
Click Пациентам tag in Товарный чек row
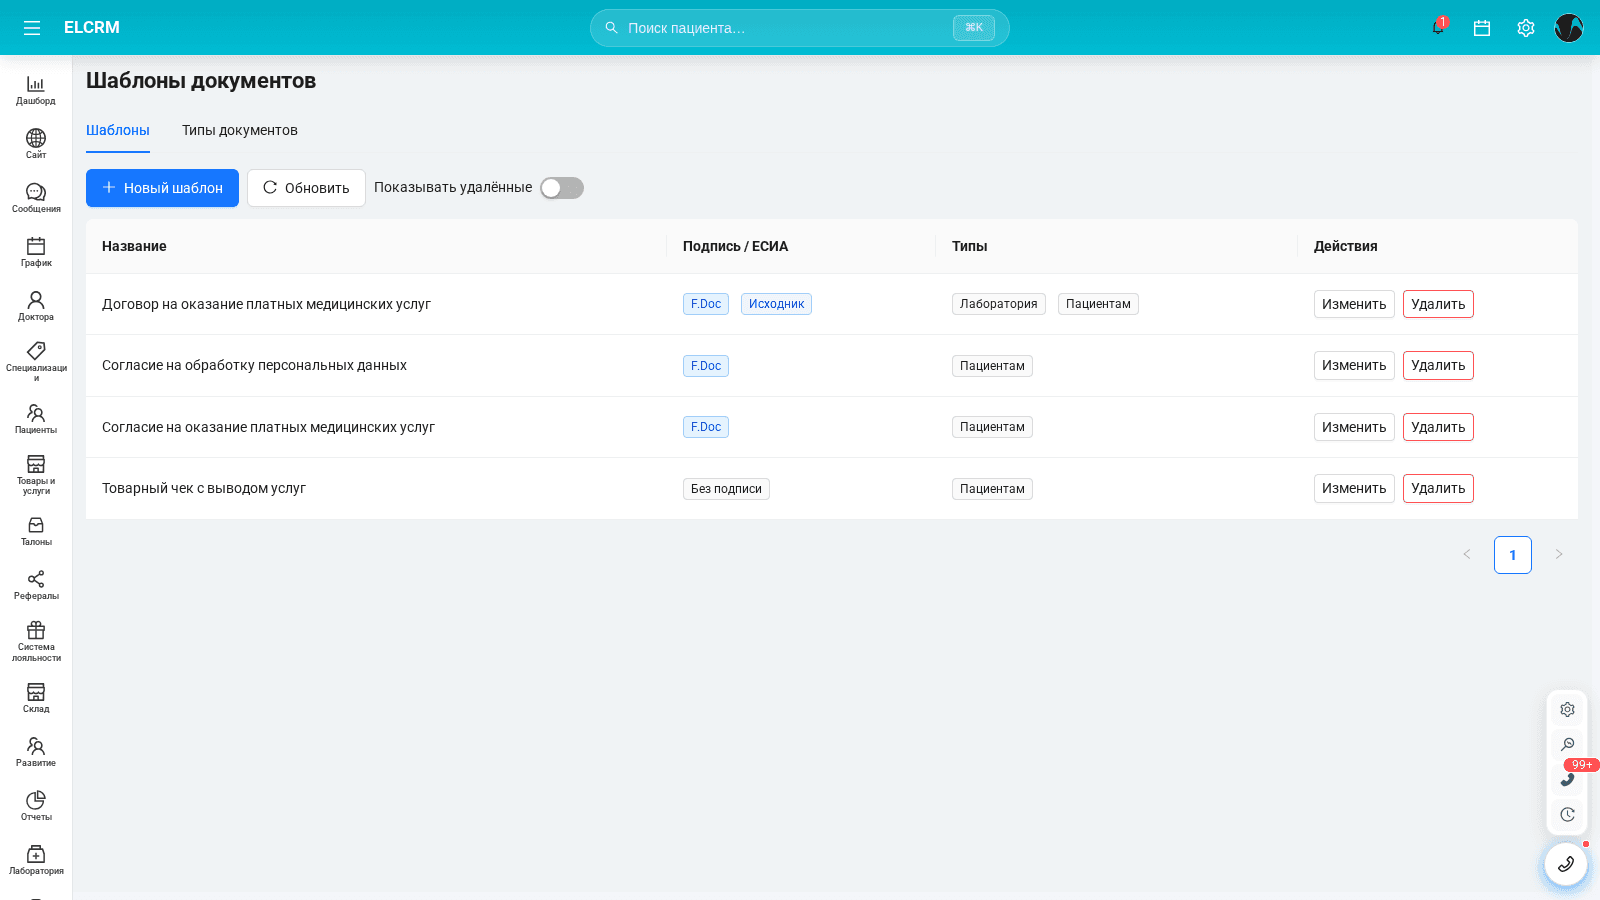click(x=992, y=489)
